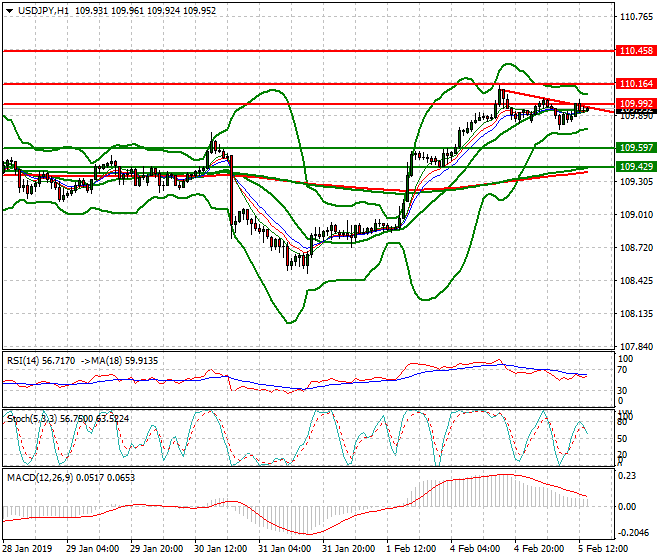The height and width of the screenshot is (560, 660).
Task: Click the dropdown triangle beside USDJPY,H1
Action: (x=9, y=9)
